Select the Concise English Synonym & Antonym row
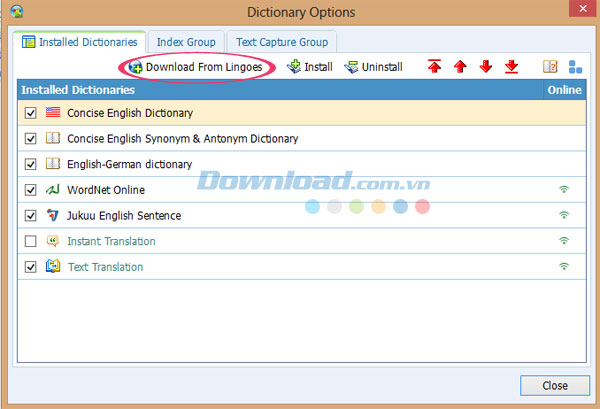The width and height of the screenshot is (600, 409). [x=182, y=139]
